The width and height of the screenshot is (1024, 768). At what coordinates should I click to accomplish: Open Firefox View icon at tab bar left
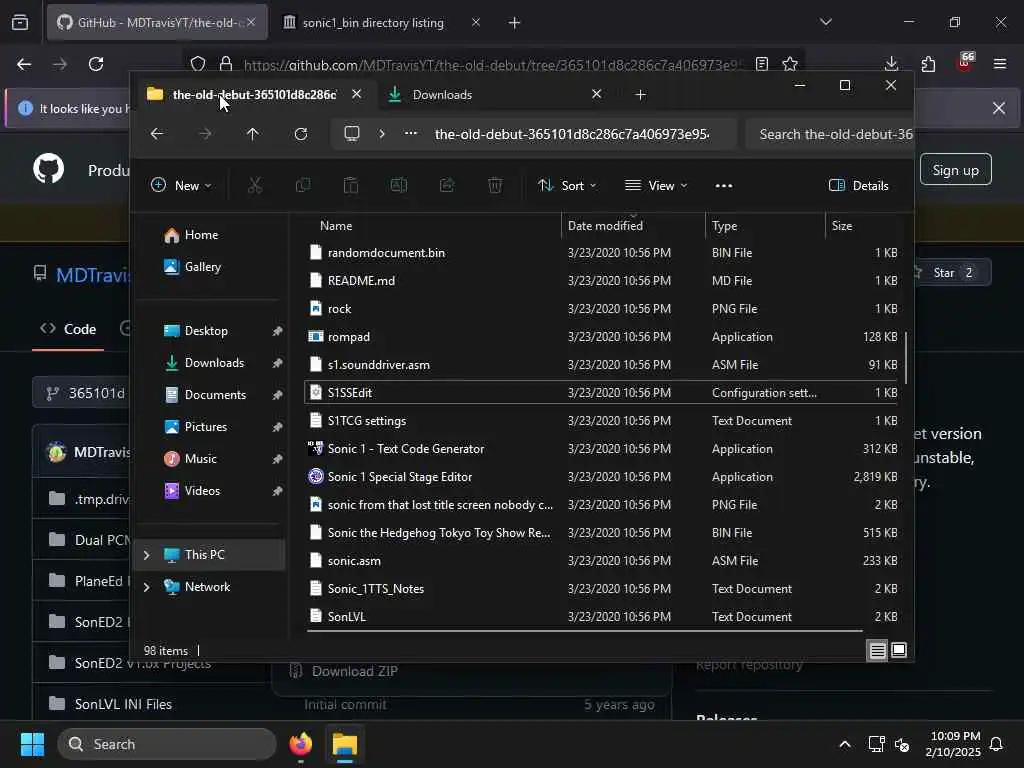point(20,23)
